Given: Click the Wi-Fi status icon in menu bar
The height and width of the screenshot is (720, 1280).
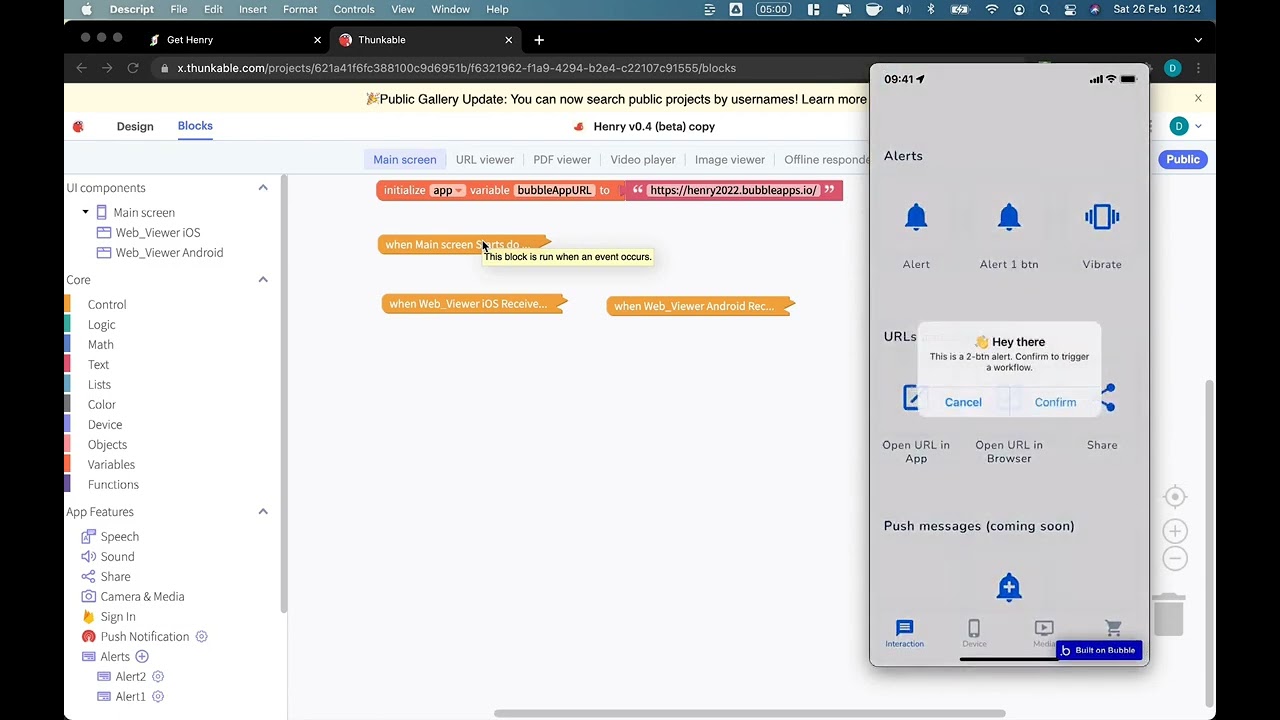Looking at the screenshot, I should click(x=992, y=9).
